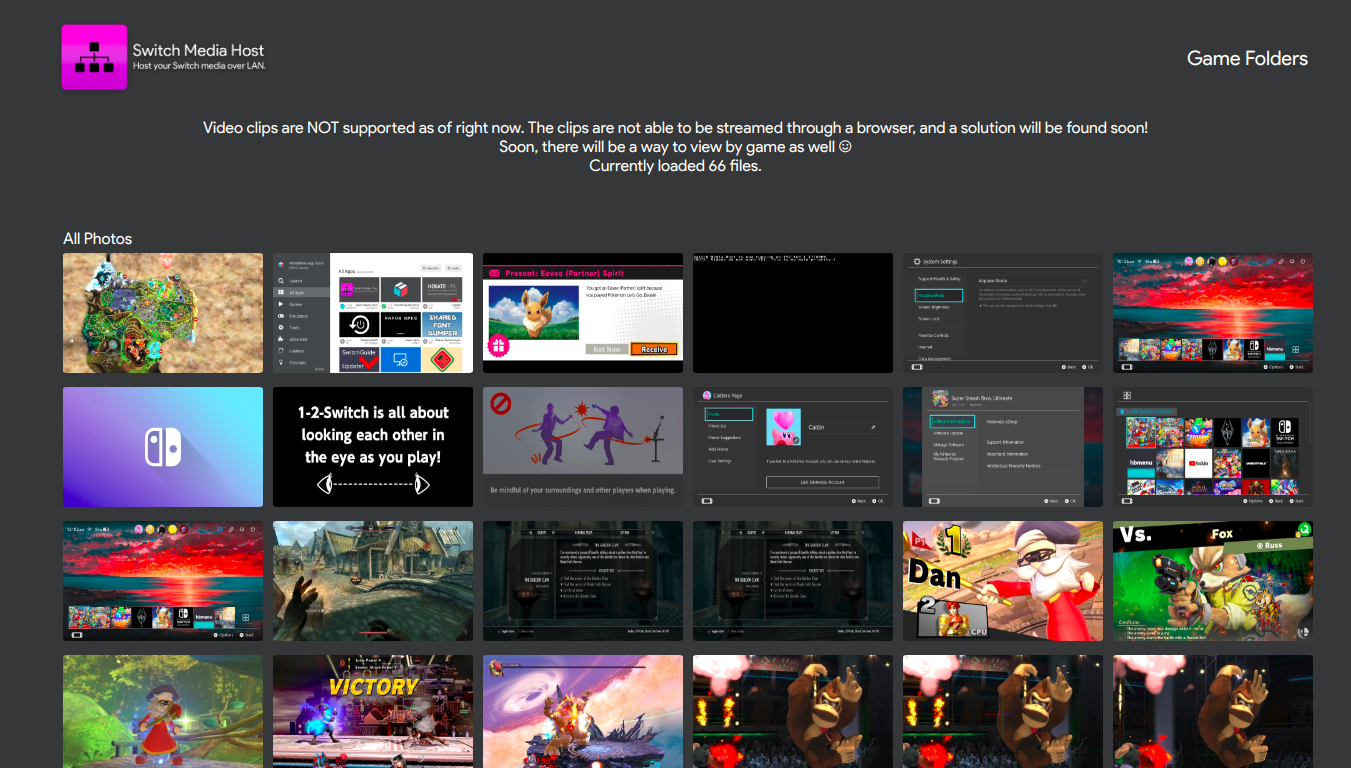Screen dimensions: 1351x768
Task: Open the 1-2-Switch eye contact message image
Action: click(x=373, y=447)
